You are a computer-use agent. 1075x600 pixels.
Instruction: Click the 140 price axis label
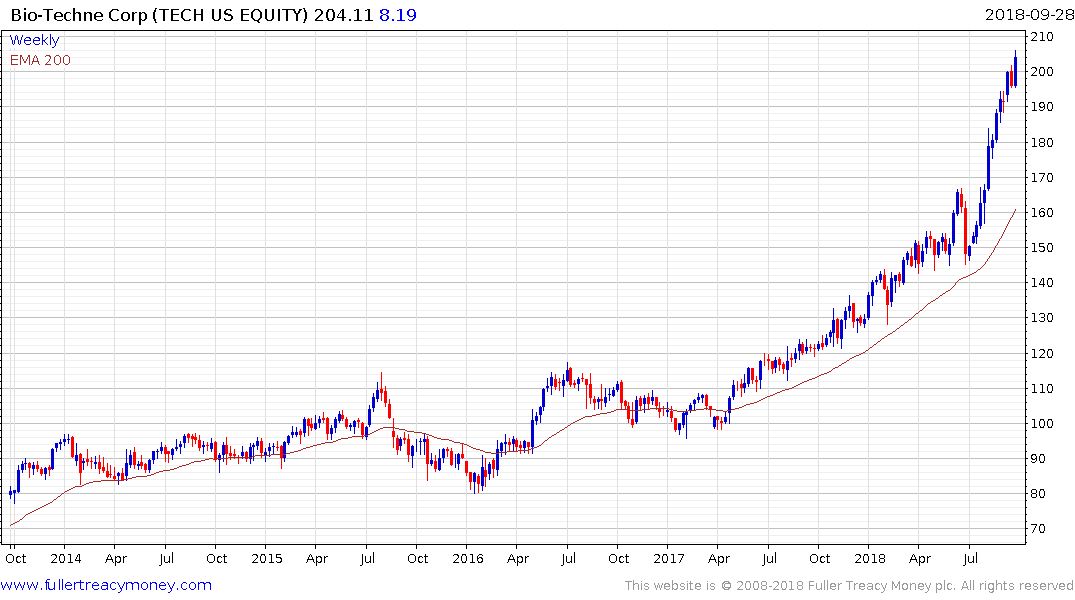[x=1042, y=282]
